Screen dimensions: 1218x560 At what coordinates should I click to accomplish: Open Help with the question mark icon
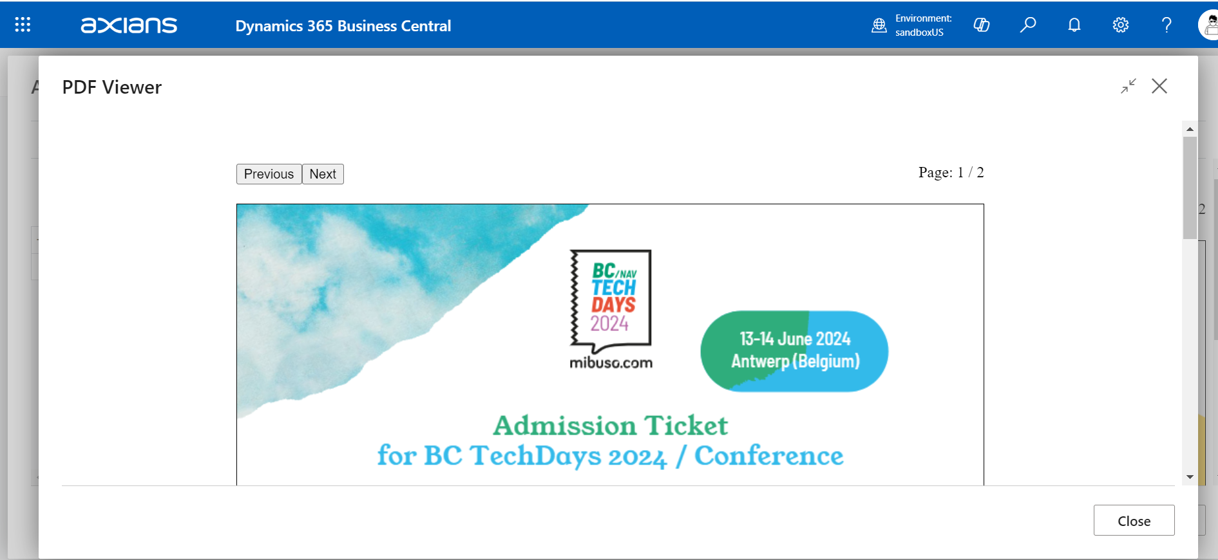[x=1166, y=25]
